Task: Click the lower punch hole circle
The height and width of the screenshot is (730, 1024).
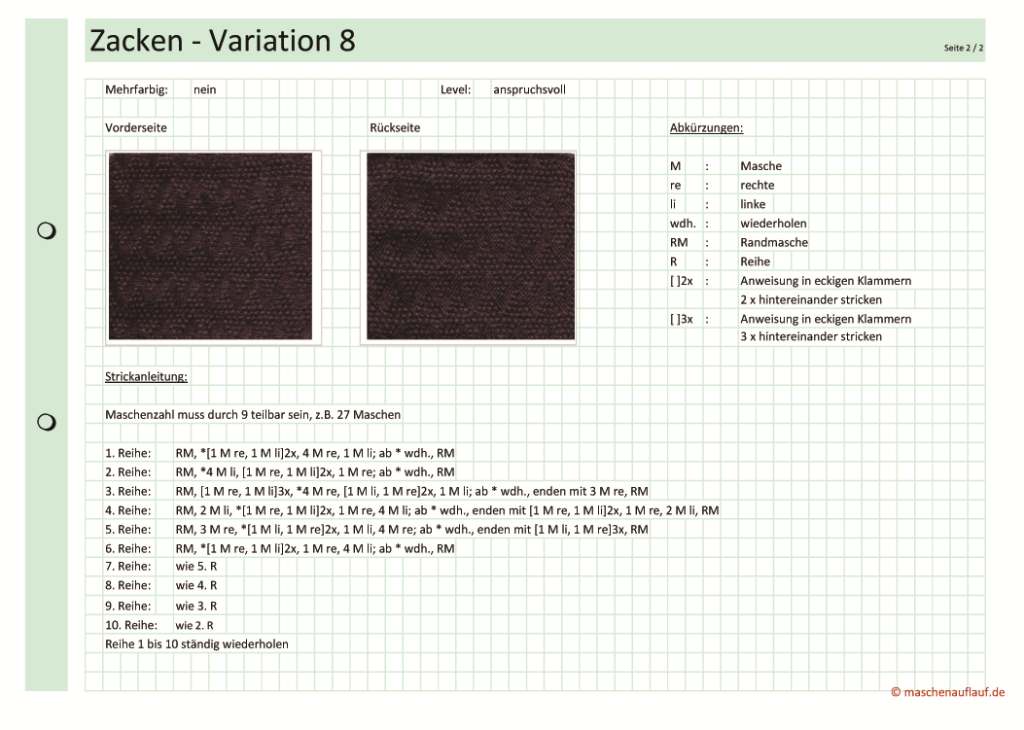Action: coord(46,422)
